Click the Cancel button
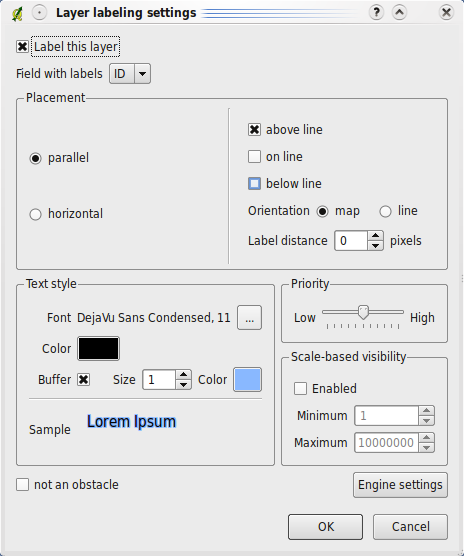The height and width of the screenshot is (556, 464). [410, 527]
